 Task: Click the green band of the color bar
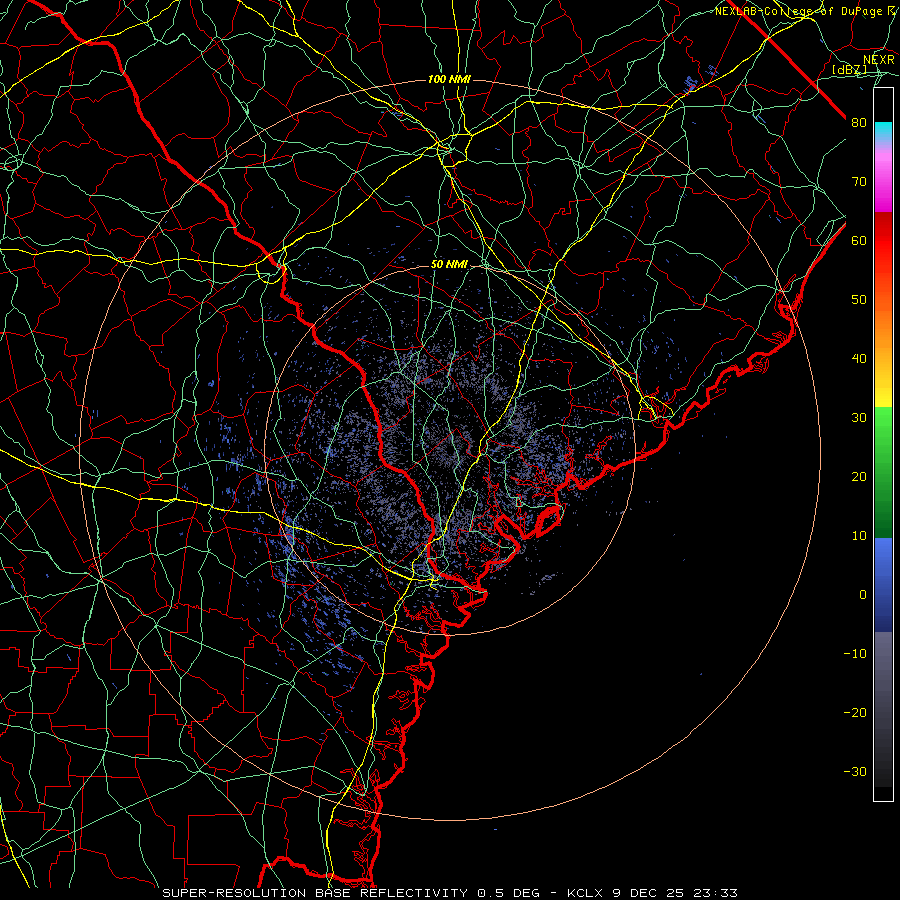883,473
